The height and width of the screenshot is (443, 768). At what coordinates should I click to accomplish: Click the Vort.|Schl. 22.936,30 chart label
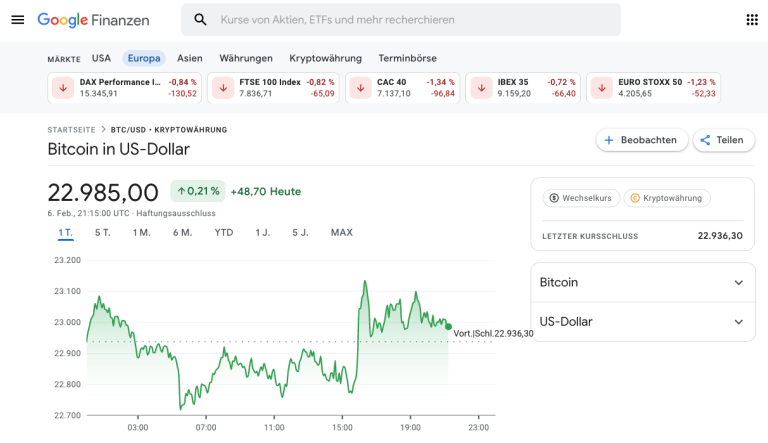pos(493,333)
